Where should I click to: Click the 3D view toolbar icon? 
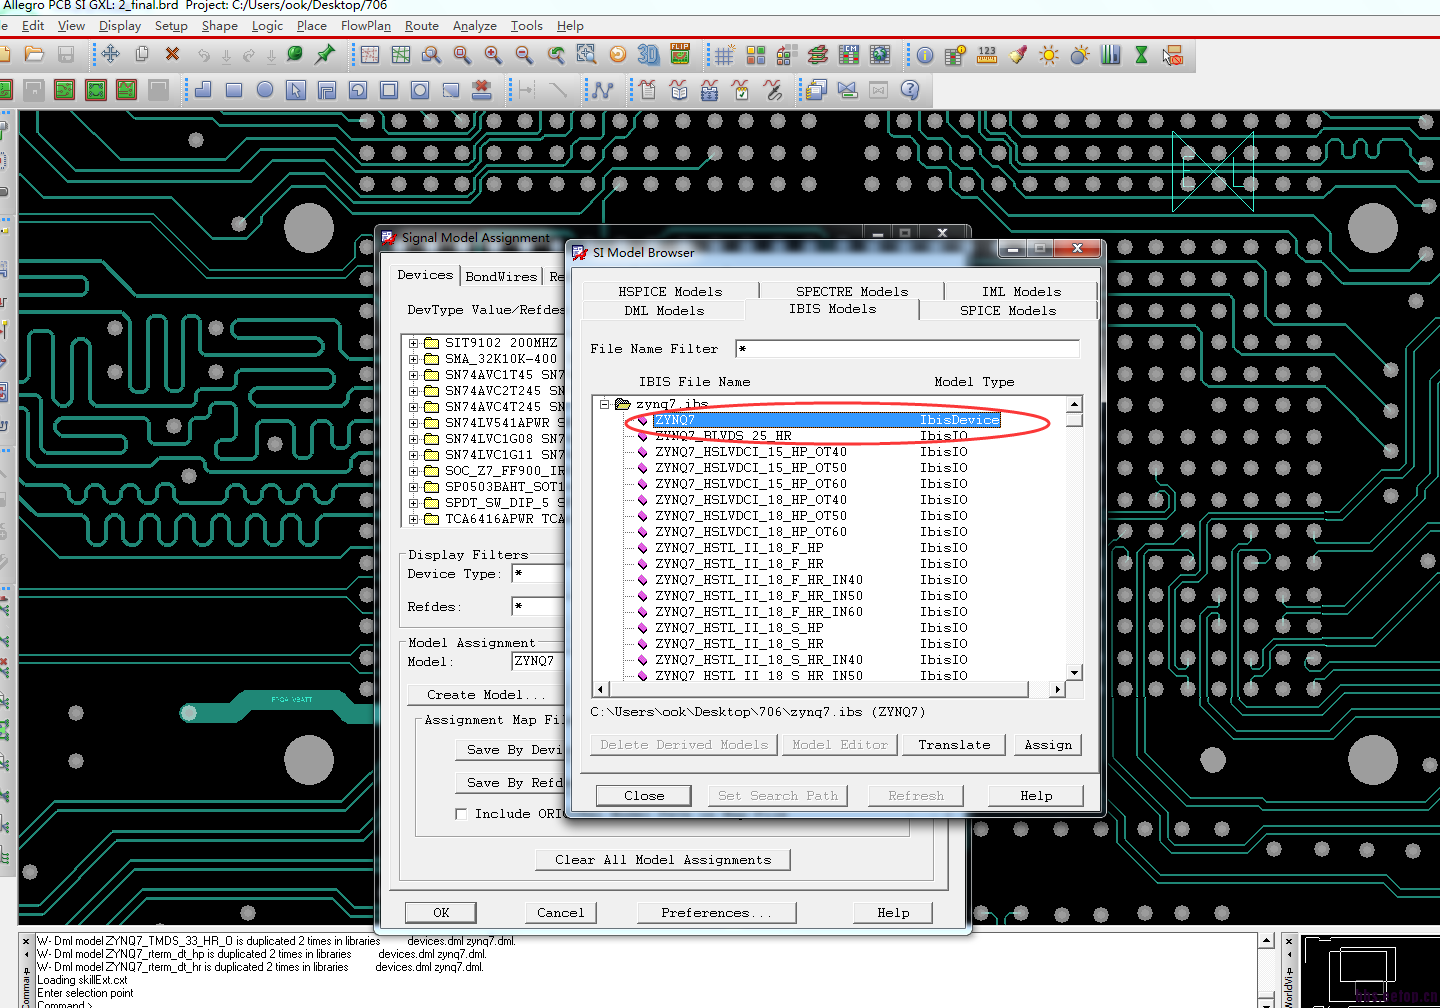tap(648, 55)
